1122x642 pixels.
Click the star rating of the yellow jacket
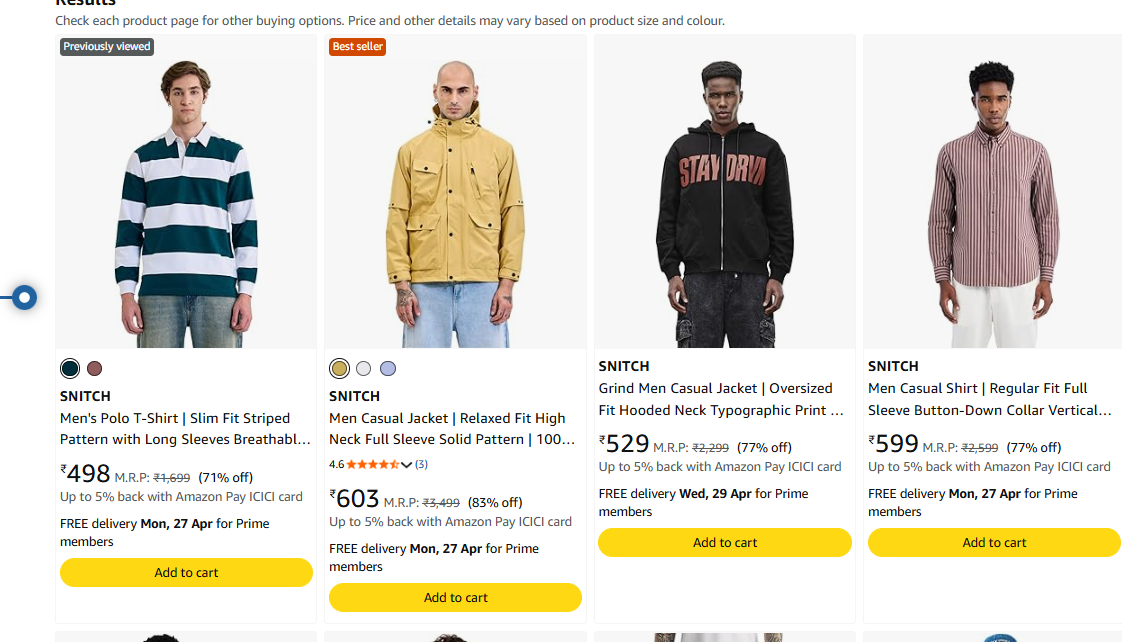(x=373, y=464)
